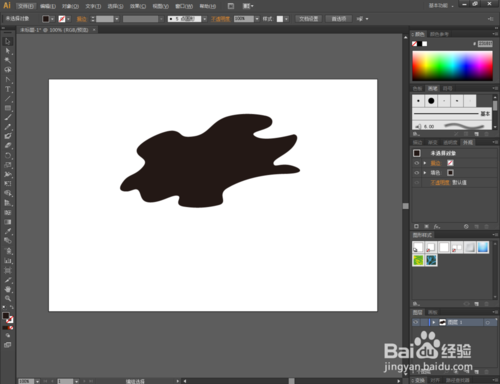The width and height of the screenshot is (500, 384).
Task: Expand the Stroke row in Appearance panel
Action: tap(425, 163)
